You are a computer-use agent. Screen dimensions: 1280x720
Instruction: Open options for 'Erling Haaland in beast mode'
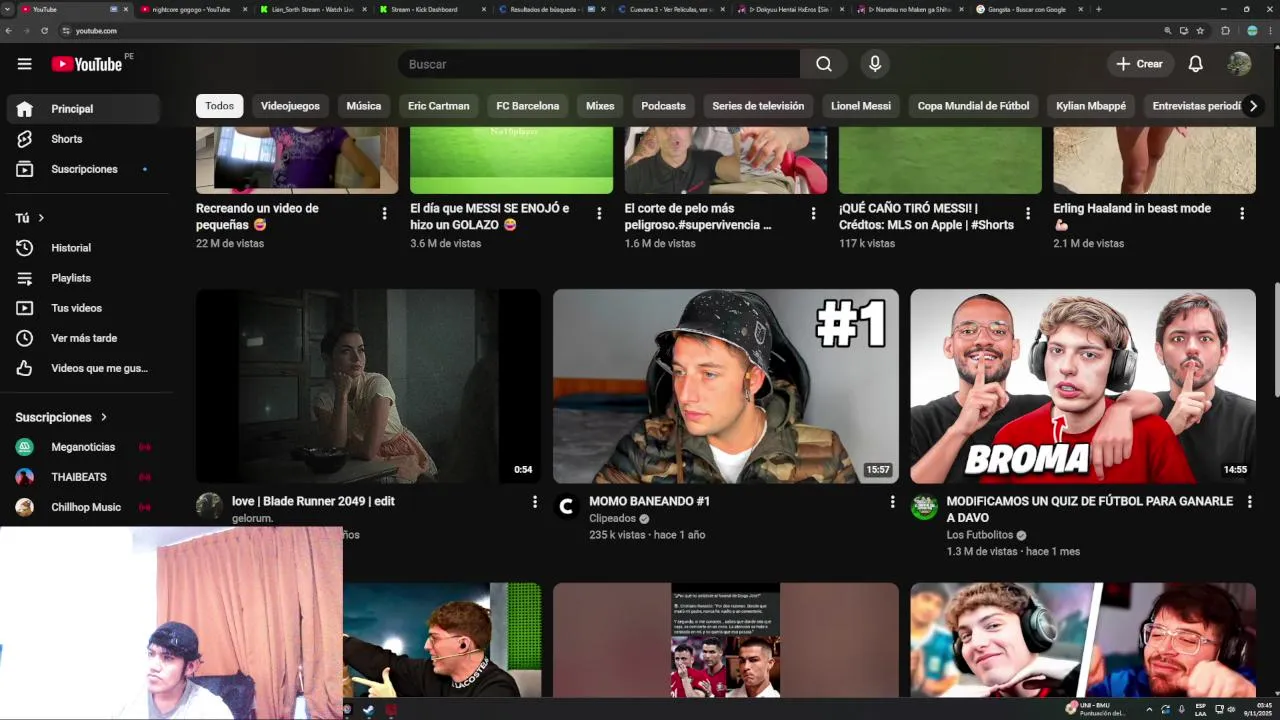click(x=1242, y=213)
